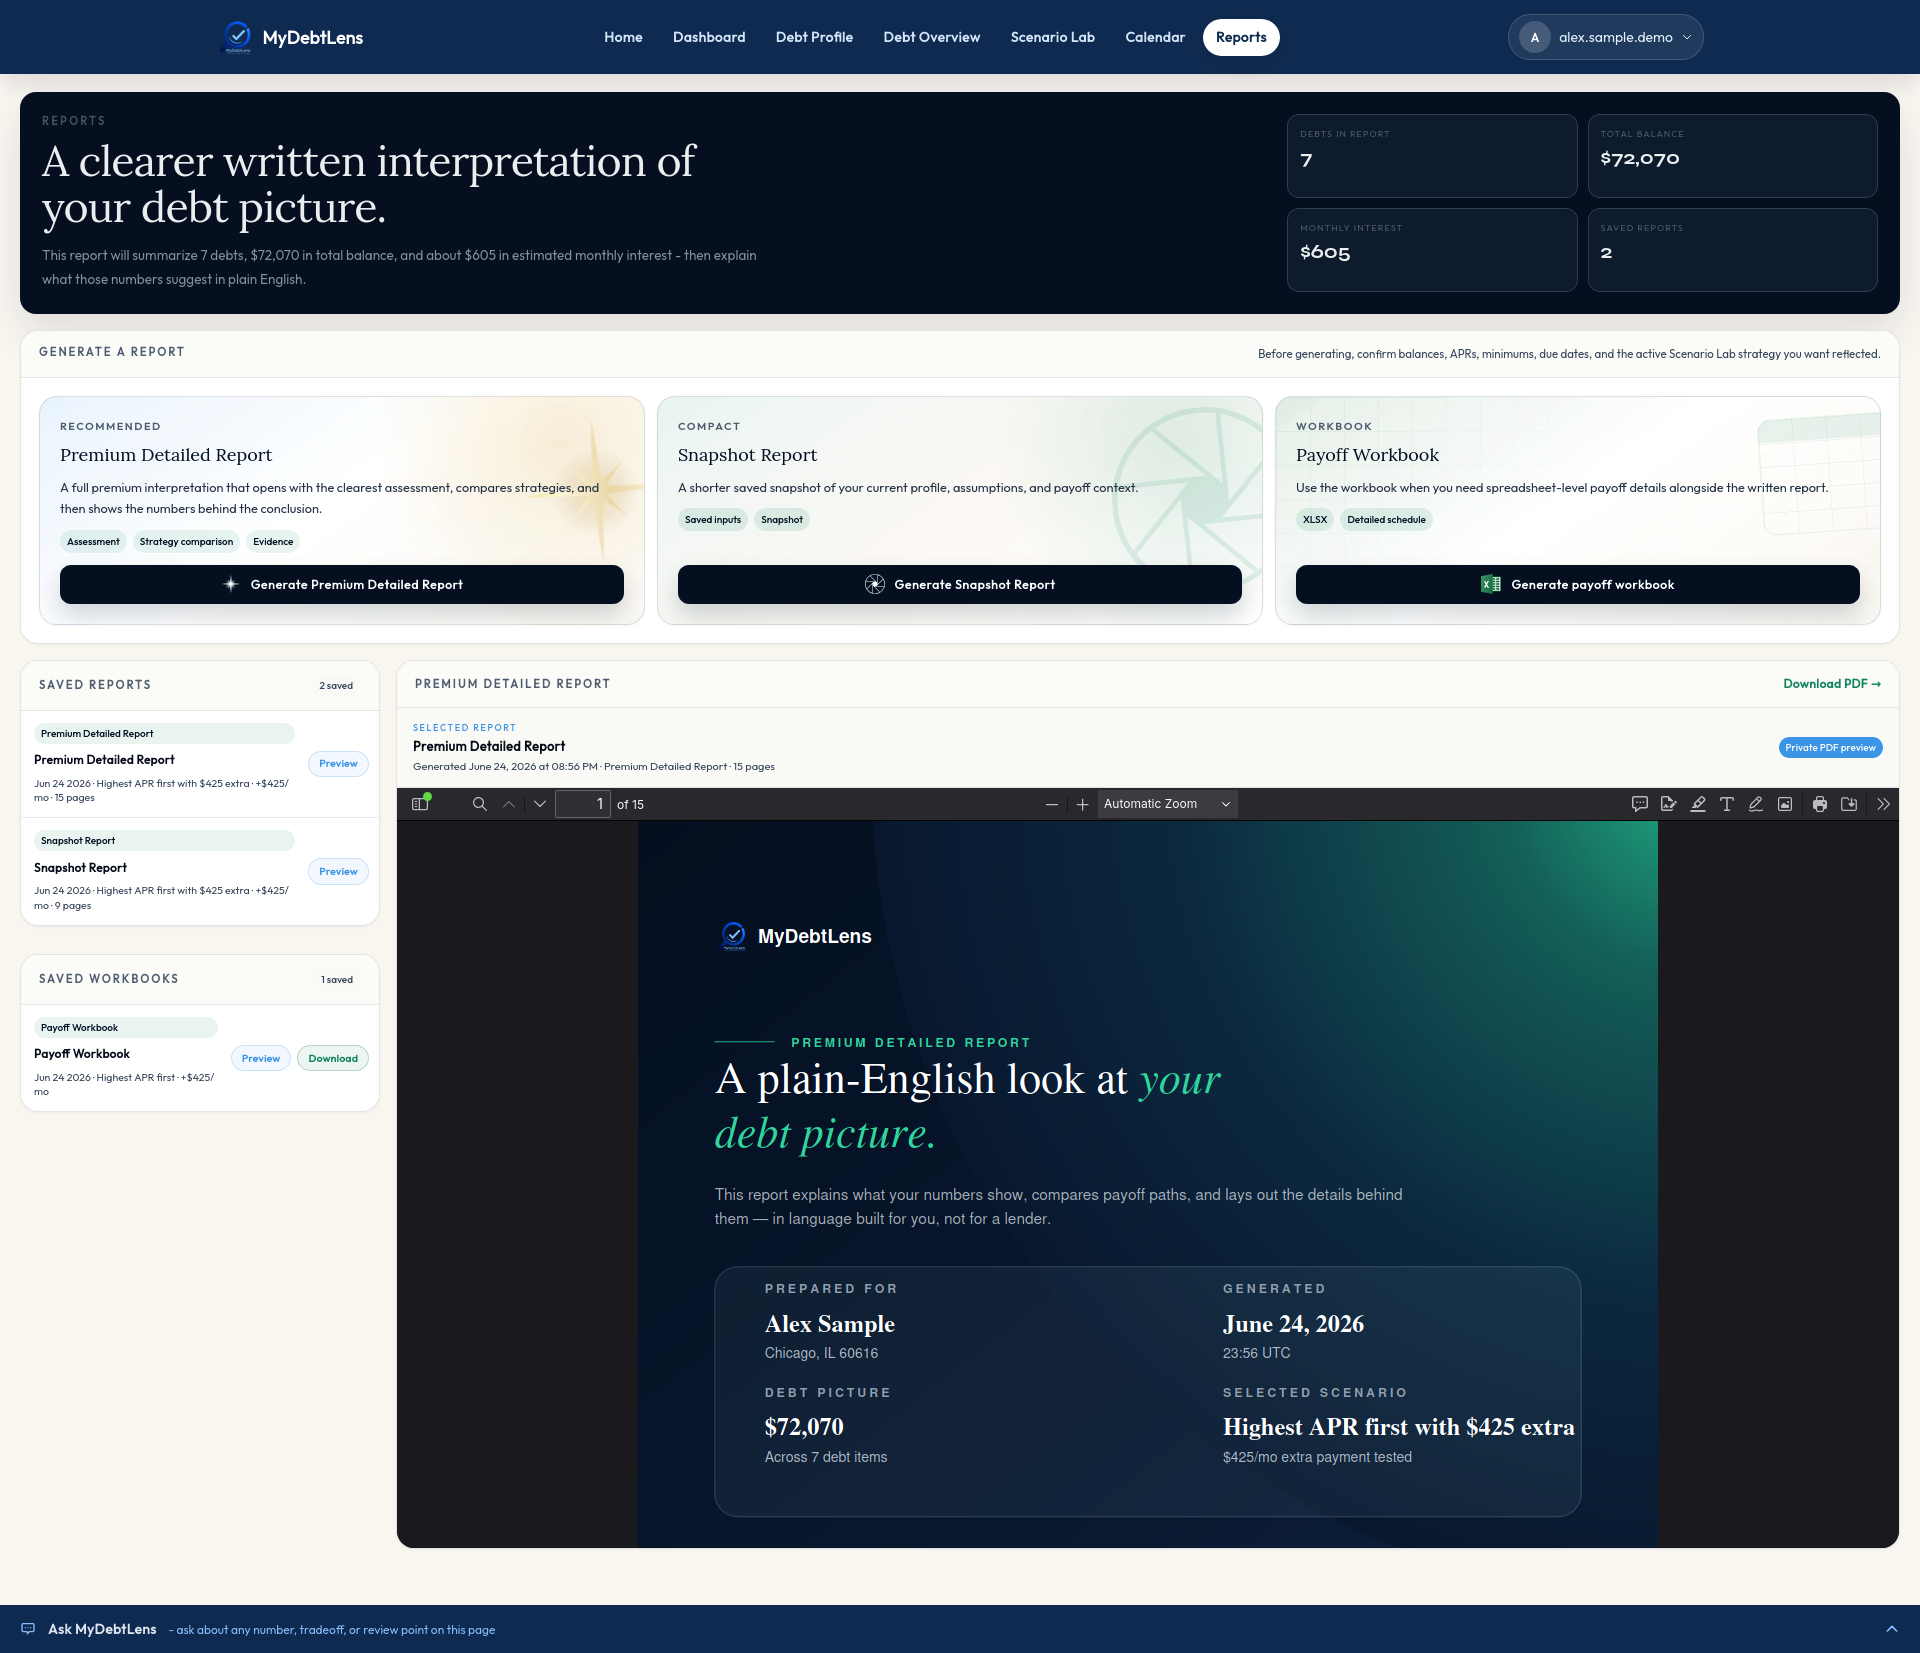The height and width of the screenshot is (1653, 1920).
Task: Print the PDF using the printer icon
Action: (1820, 804)
